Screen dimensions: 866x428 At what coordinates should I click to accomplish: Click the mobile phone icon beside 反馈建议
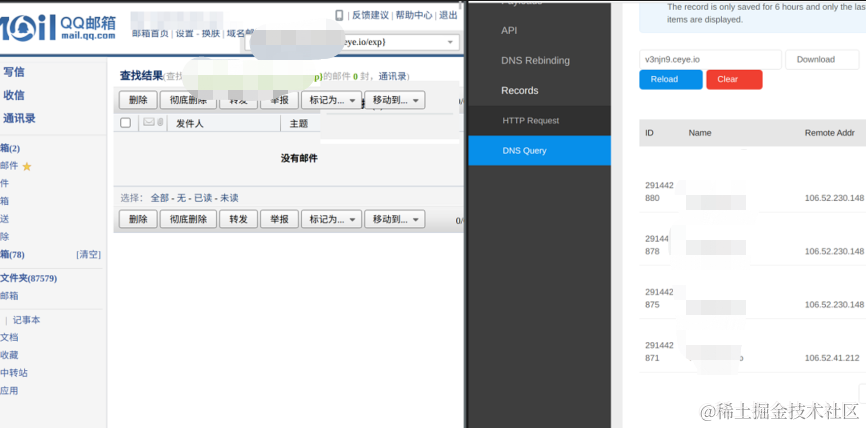(x=339, y=15)
